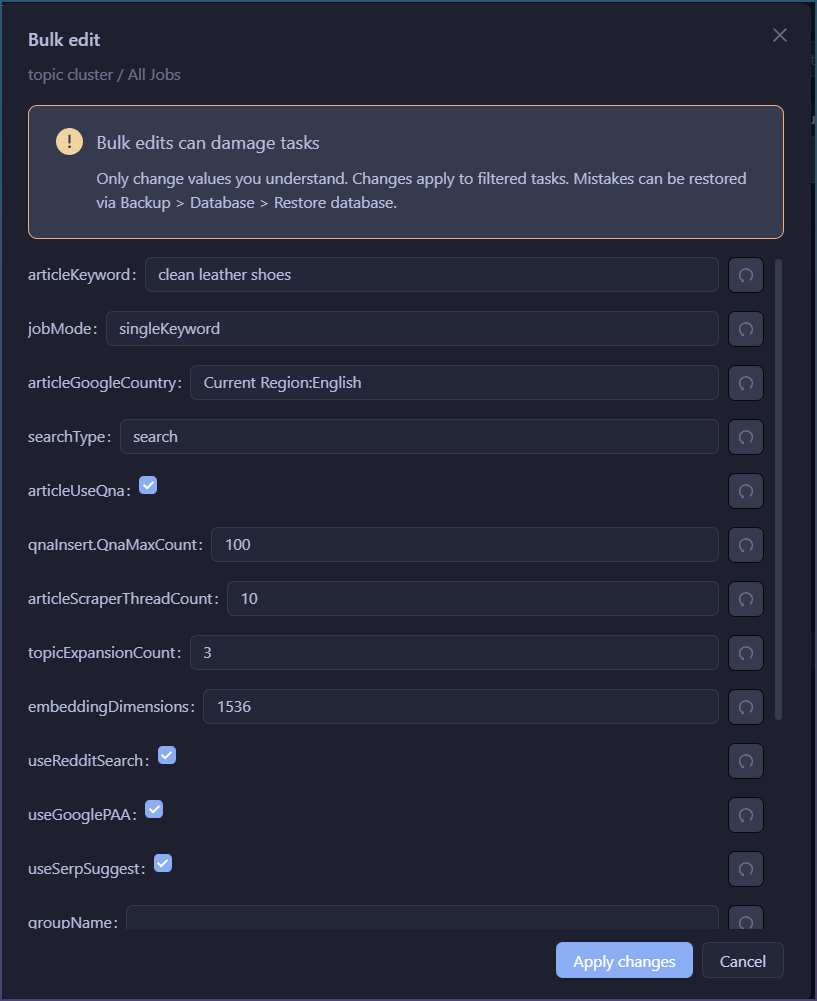Uncheck the articleUseQna checkbox
This screenshot has height=1001, width=817.
[x=148, y=486]
